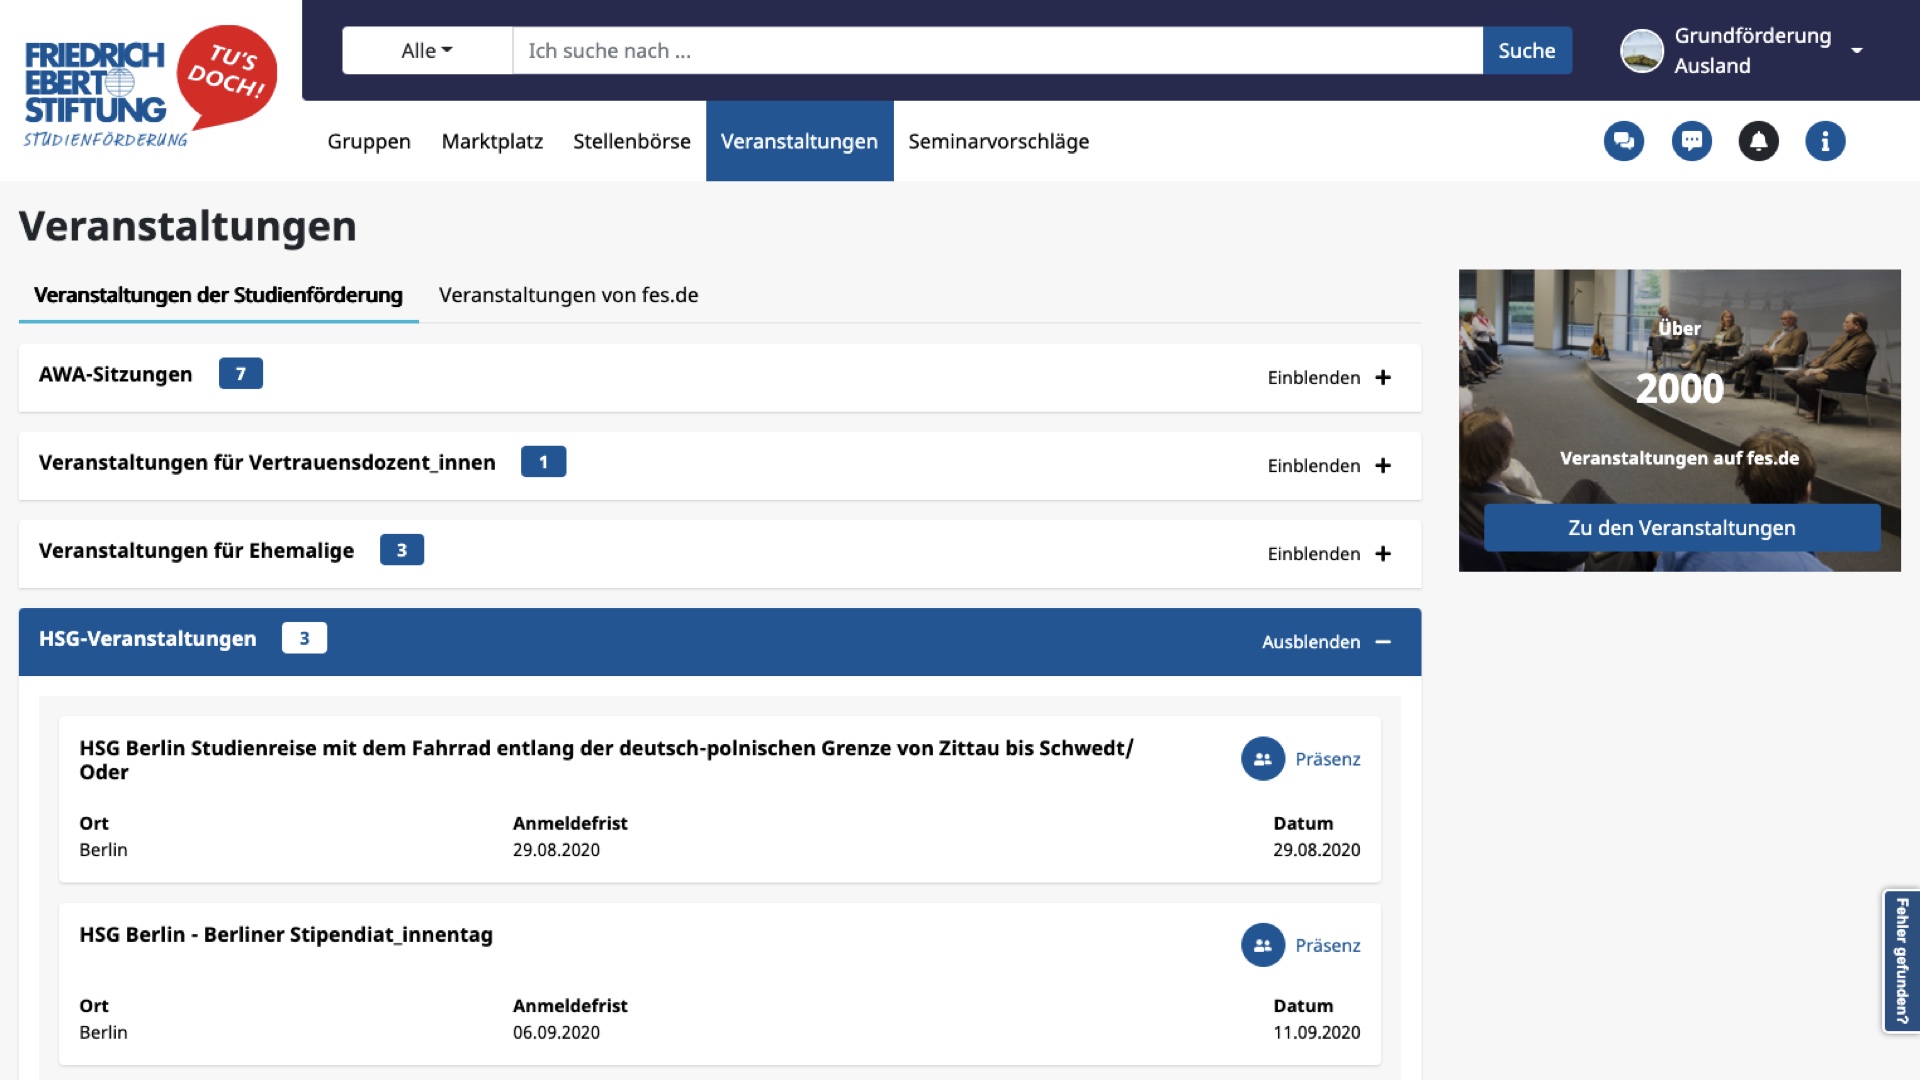The image size is (1920, 1080).
Task: Open the Alle search filter dropdown
Action: pyautogui.click(x=427, y=51)
